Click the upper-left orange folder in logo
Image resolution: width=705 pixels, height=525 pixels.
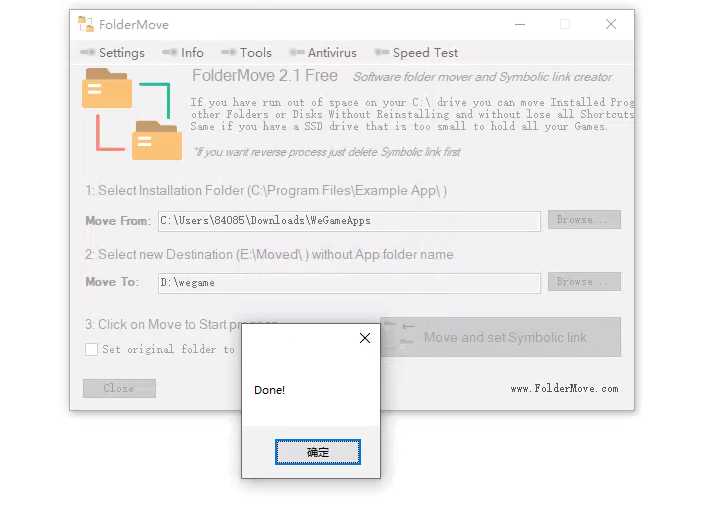[107, 88]
